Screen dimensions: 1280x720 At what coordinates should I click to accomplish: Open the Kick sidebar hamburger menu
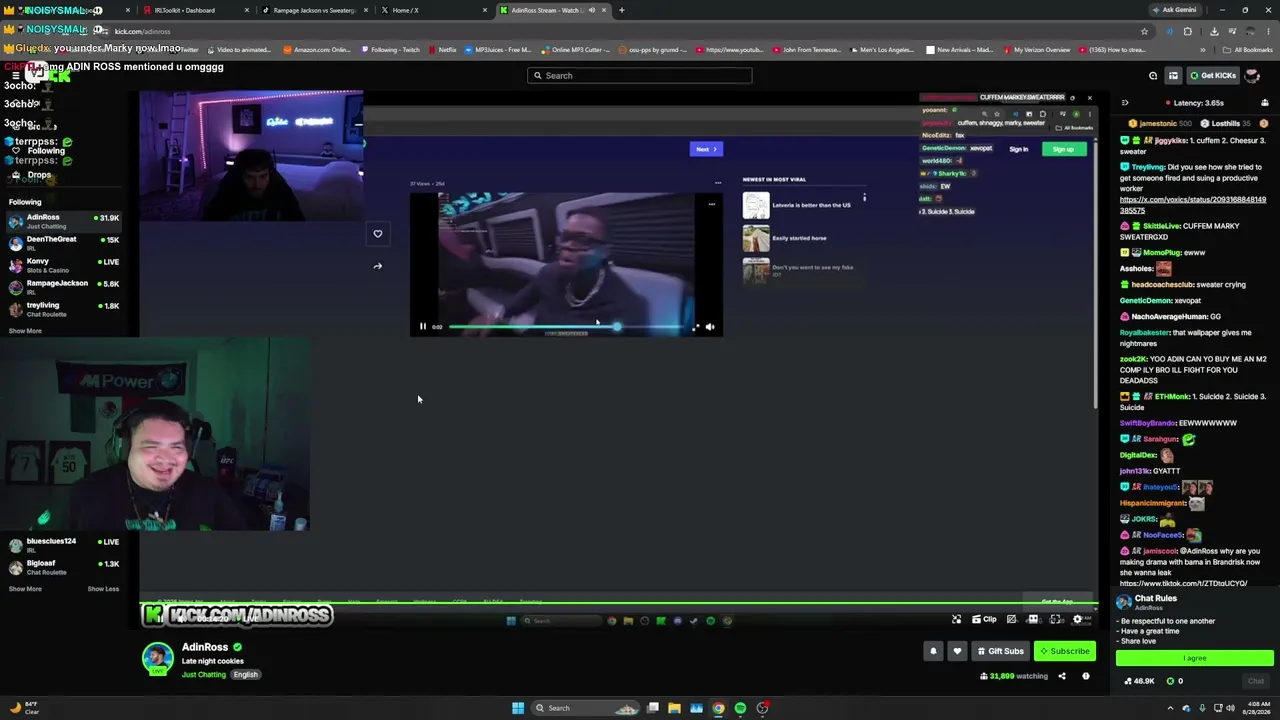pyautogui.click(x=15, y=75)
